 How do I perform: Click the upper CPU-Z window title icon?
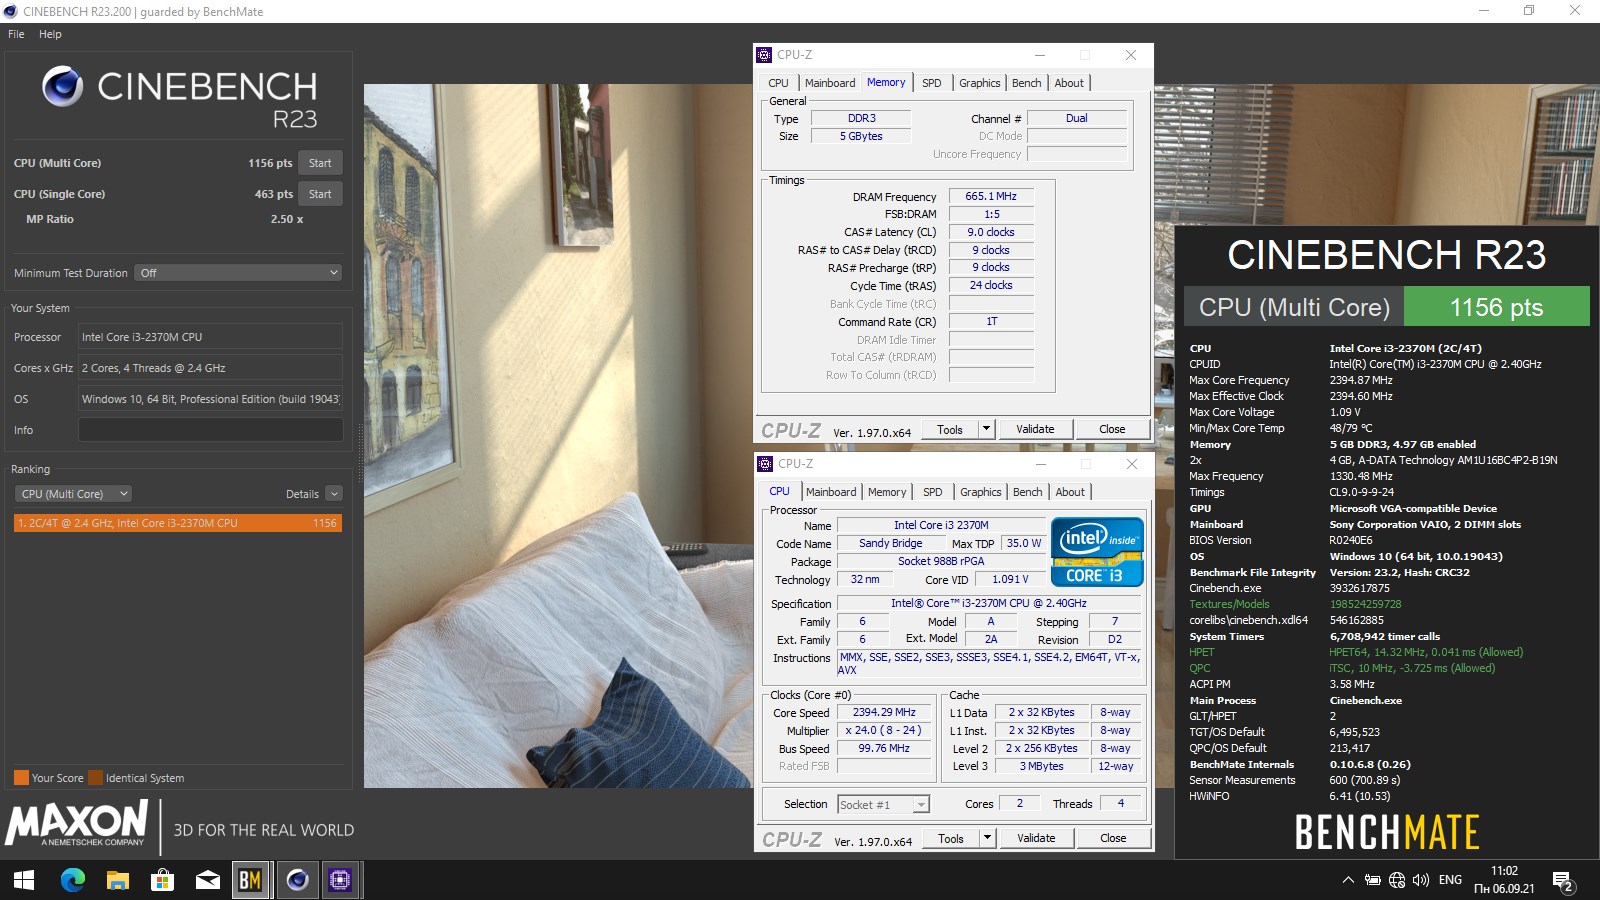point(765,55)
